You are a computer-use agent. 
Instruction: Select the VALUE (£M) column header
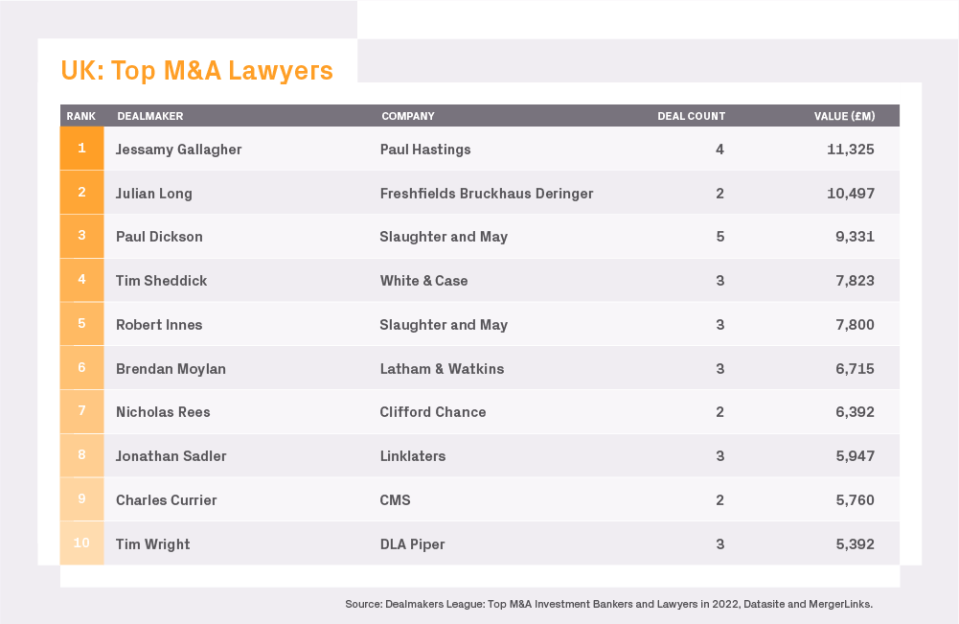tap(844, 116)
